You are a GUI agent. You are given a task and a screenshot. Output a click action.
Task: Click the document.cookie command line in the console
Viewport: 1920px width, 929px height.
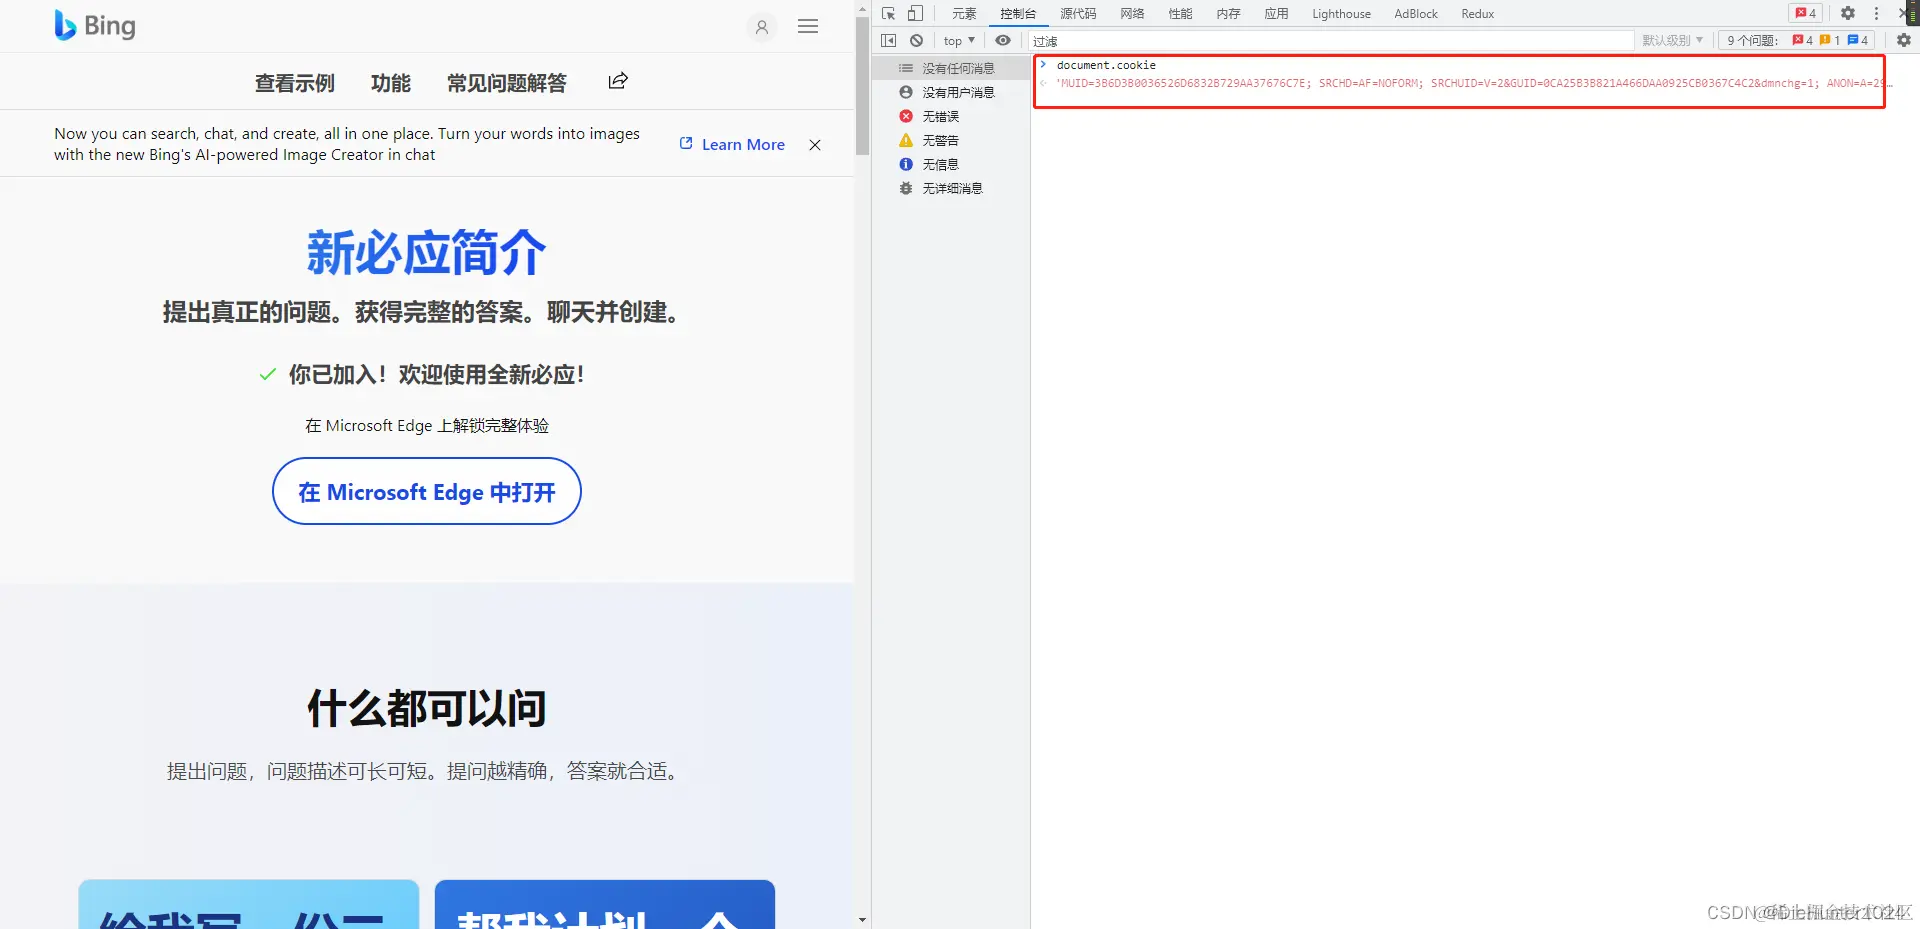[1106, 65]
